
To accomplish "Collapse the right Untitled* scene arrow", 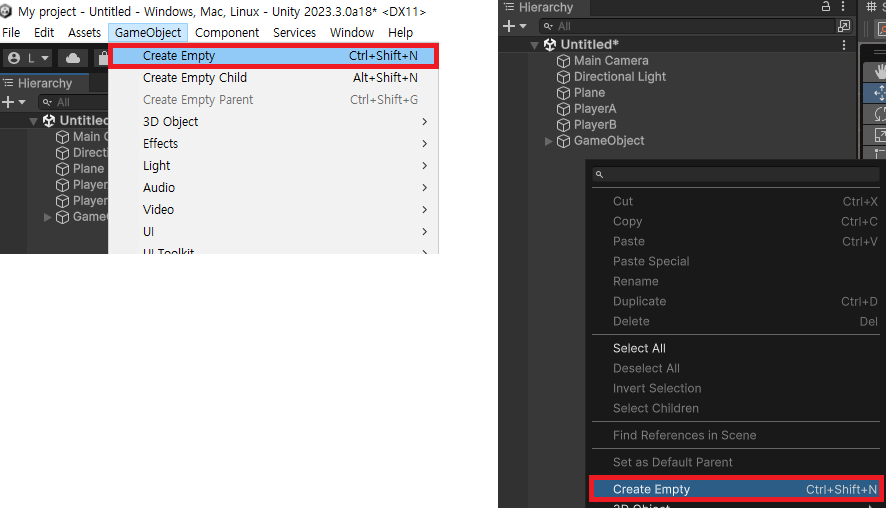I will point(535,45).
